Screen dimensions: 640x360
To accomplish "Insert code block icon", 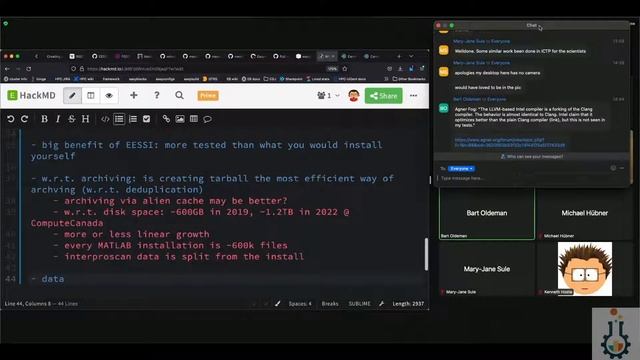I will [x=105, y=119].
